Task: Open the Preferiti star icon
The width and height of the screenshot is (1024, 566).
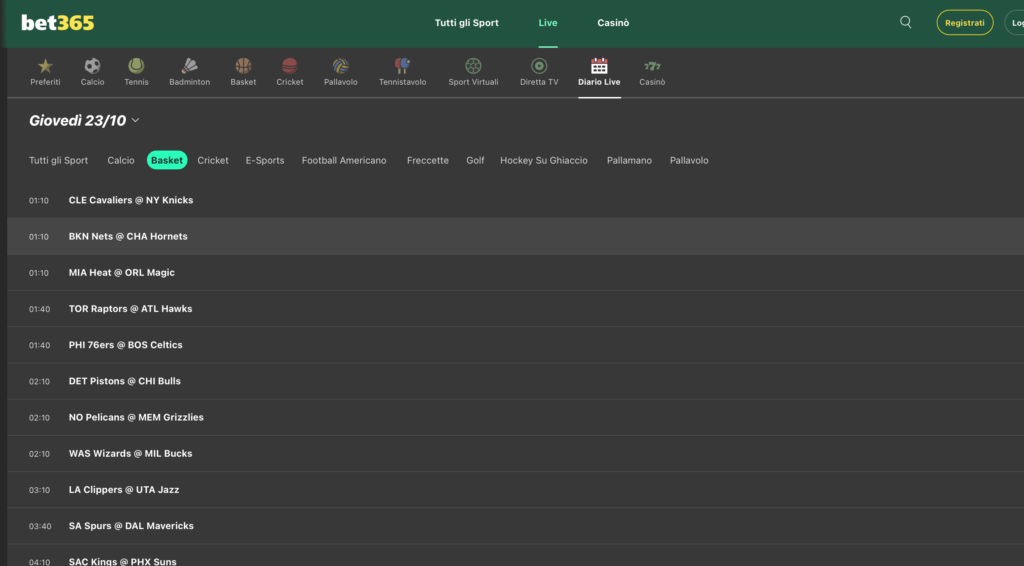Action: pos(45,66)
